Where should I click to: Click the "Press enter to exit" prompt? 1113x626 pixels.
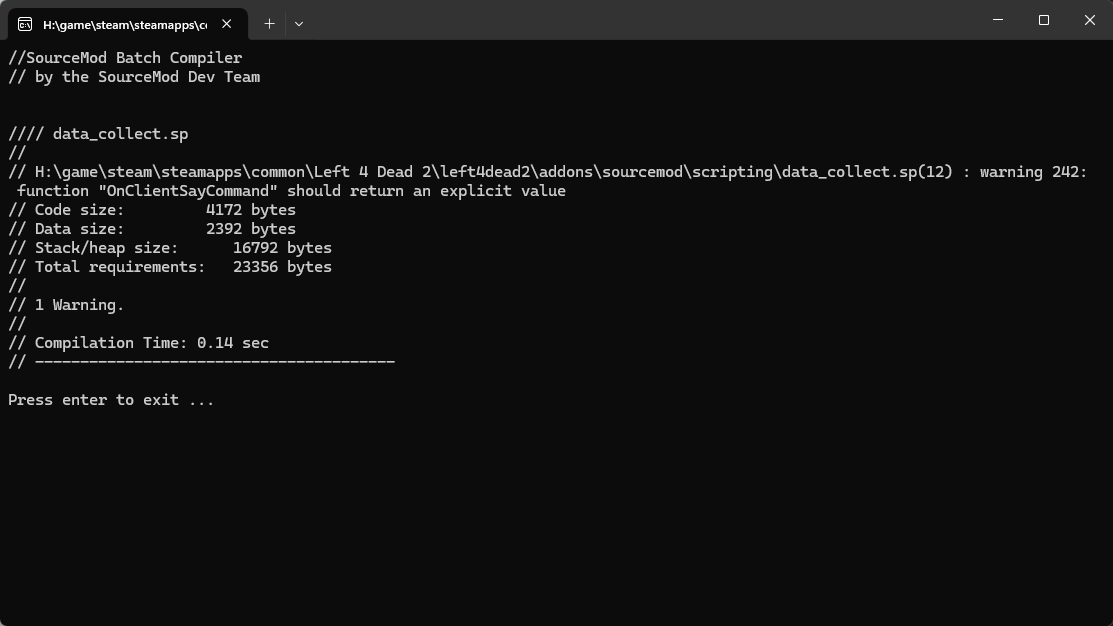pyautogui.click(x=111, y=400)
